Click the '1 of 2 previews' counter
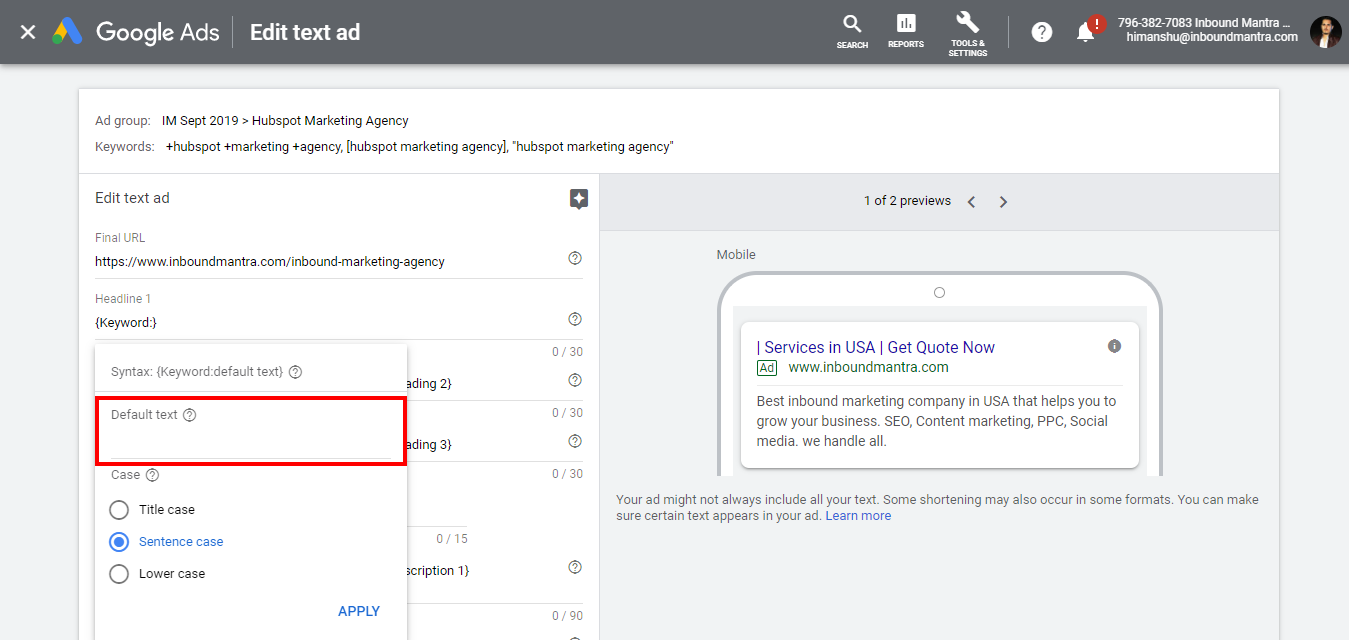1349x640 pixels. [907, 201]
